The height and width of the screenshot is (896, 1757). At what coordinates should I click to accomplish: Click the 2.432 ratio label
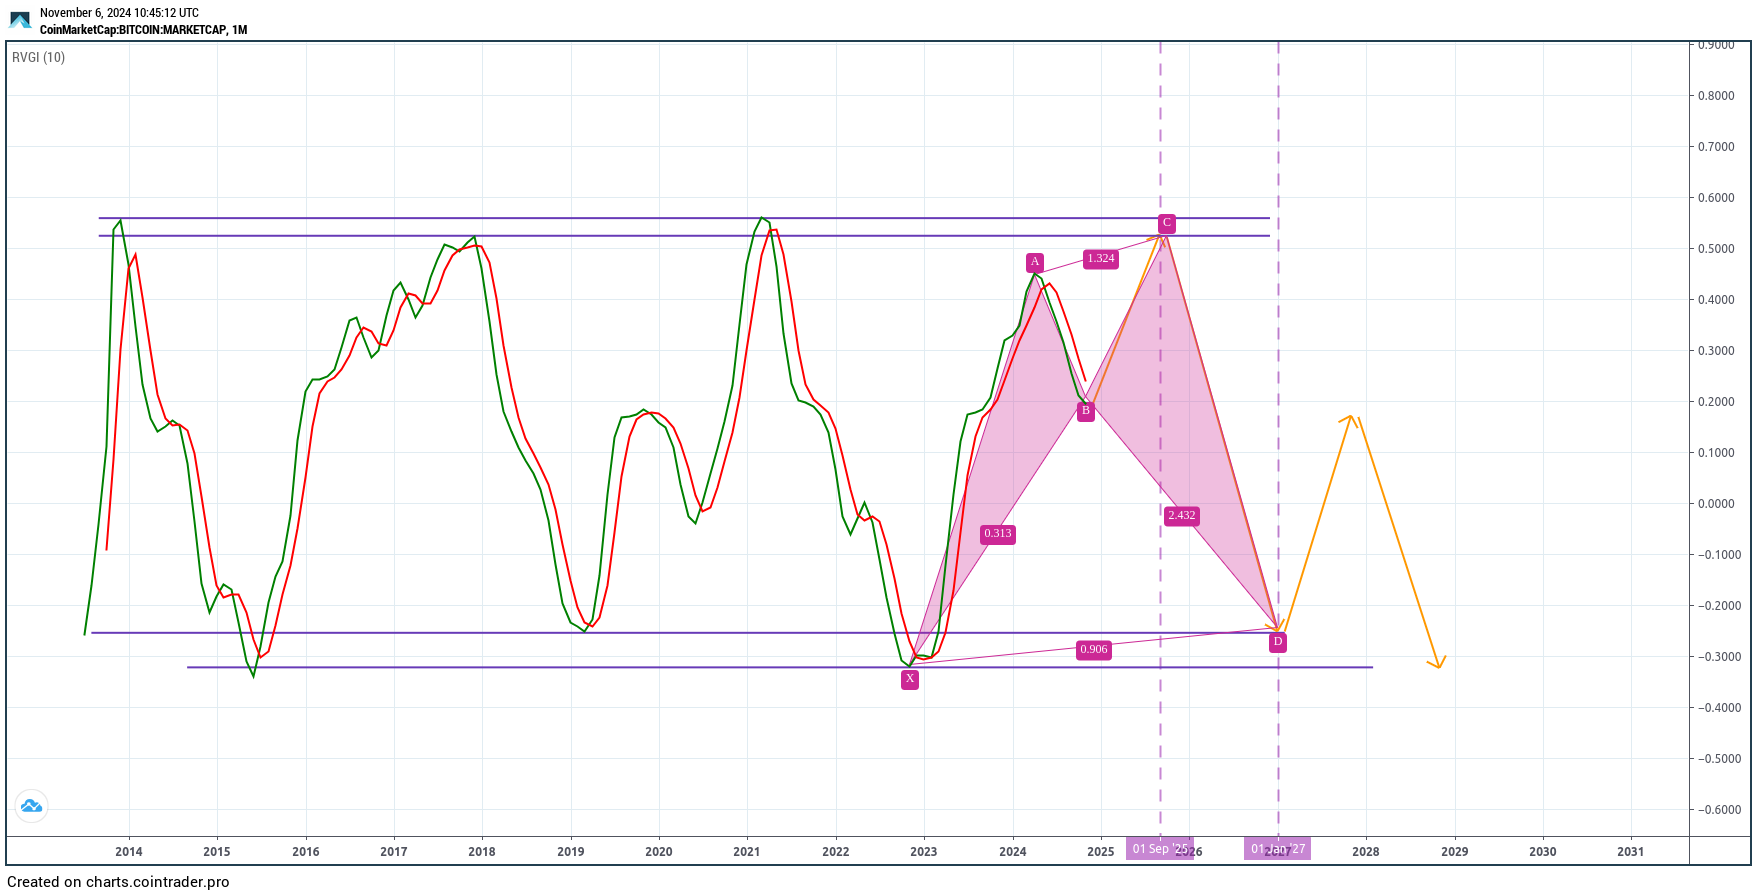[x=1182, y=516]
